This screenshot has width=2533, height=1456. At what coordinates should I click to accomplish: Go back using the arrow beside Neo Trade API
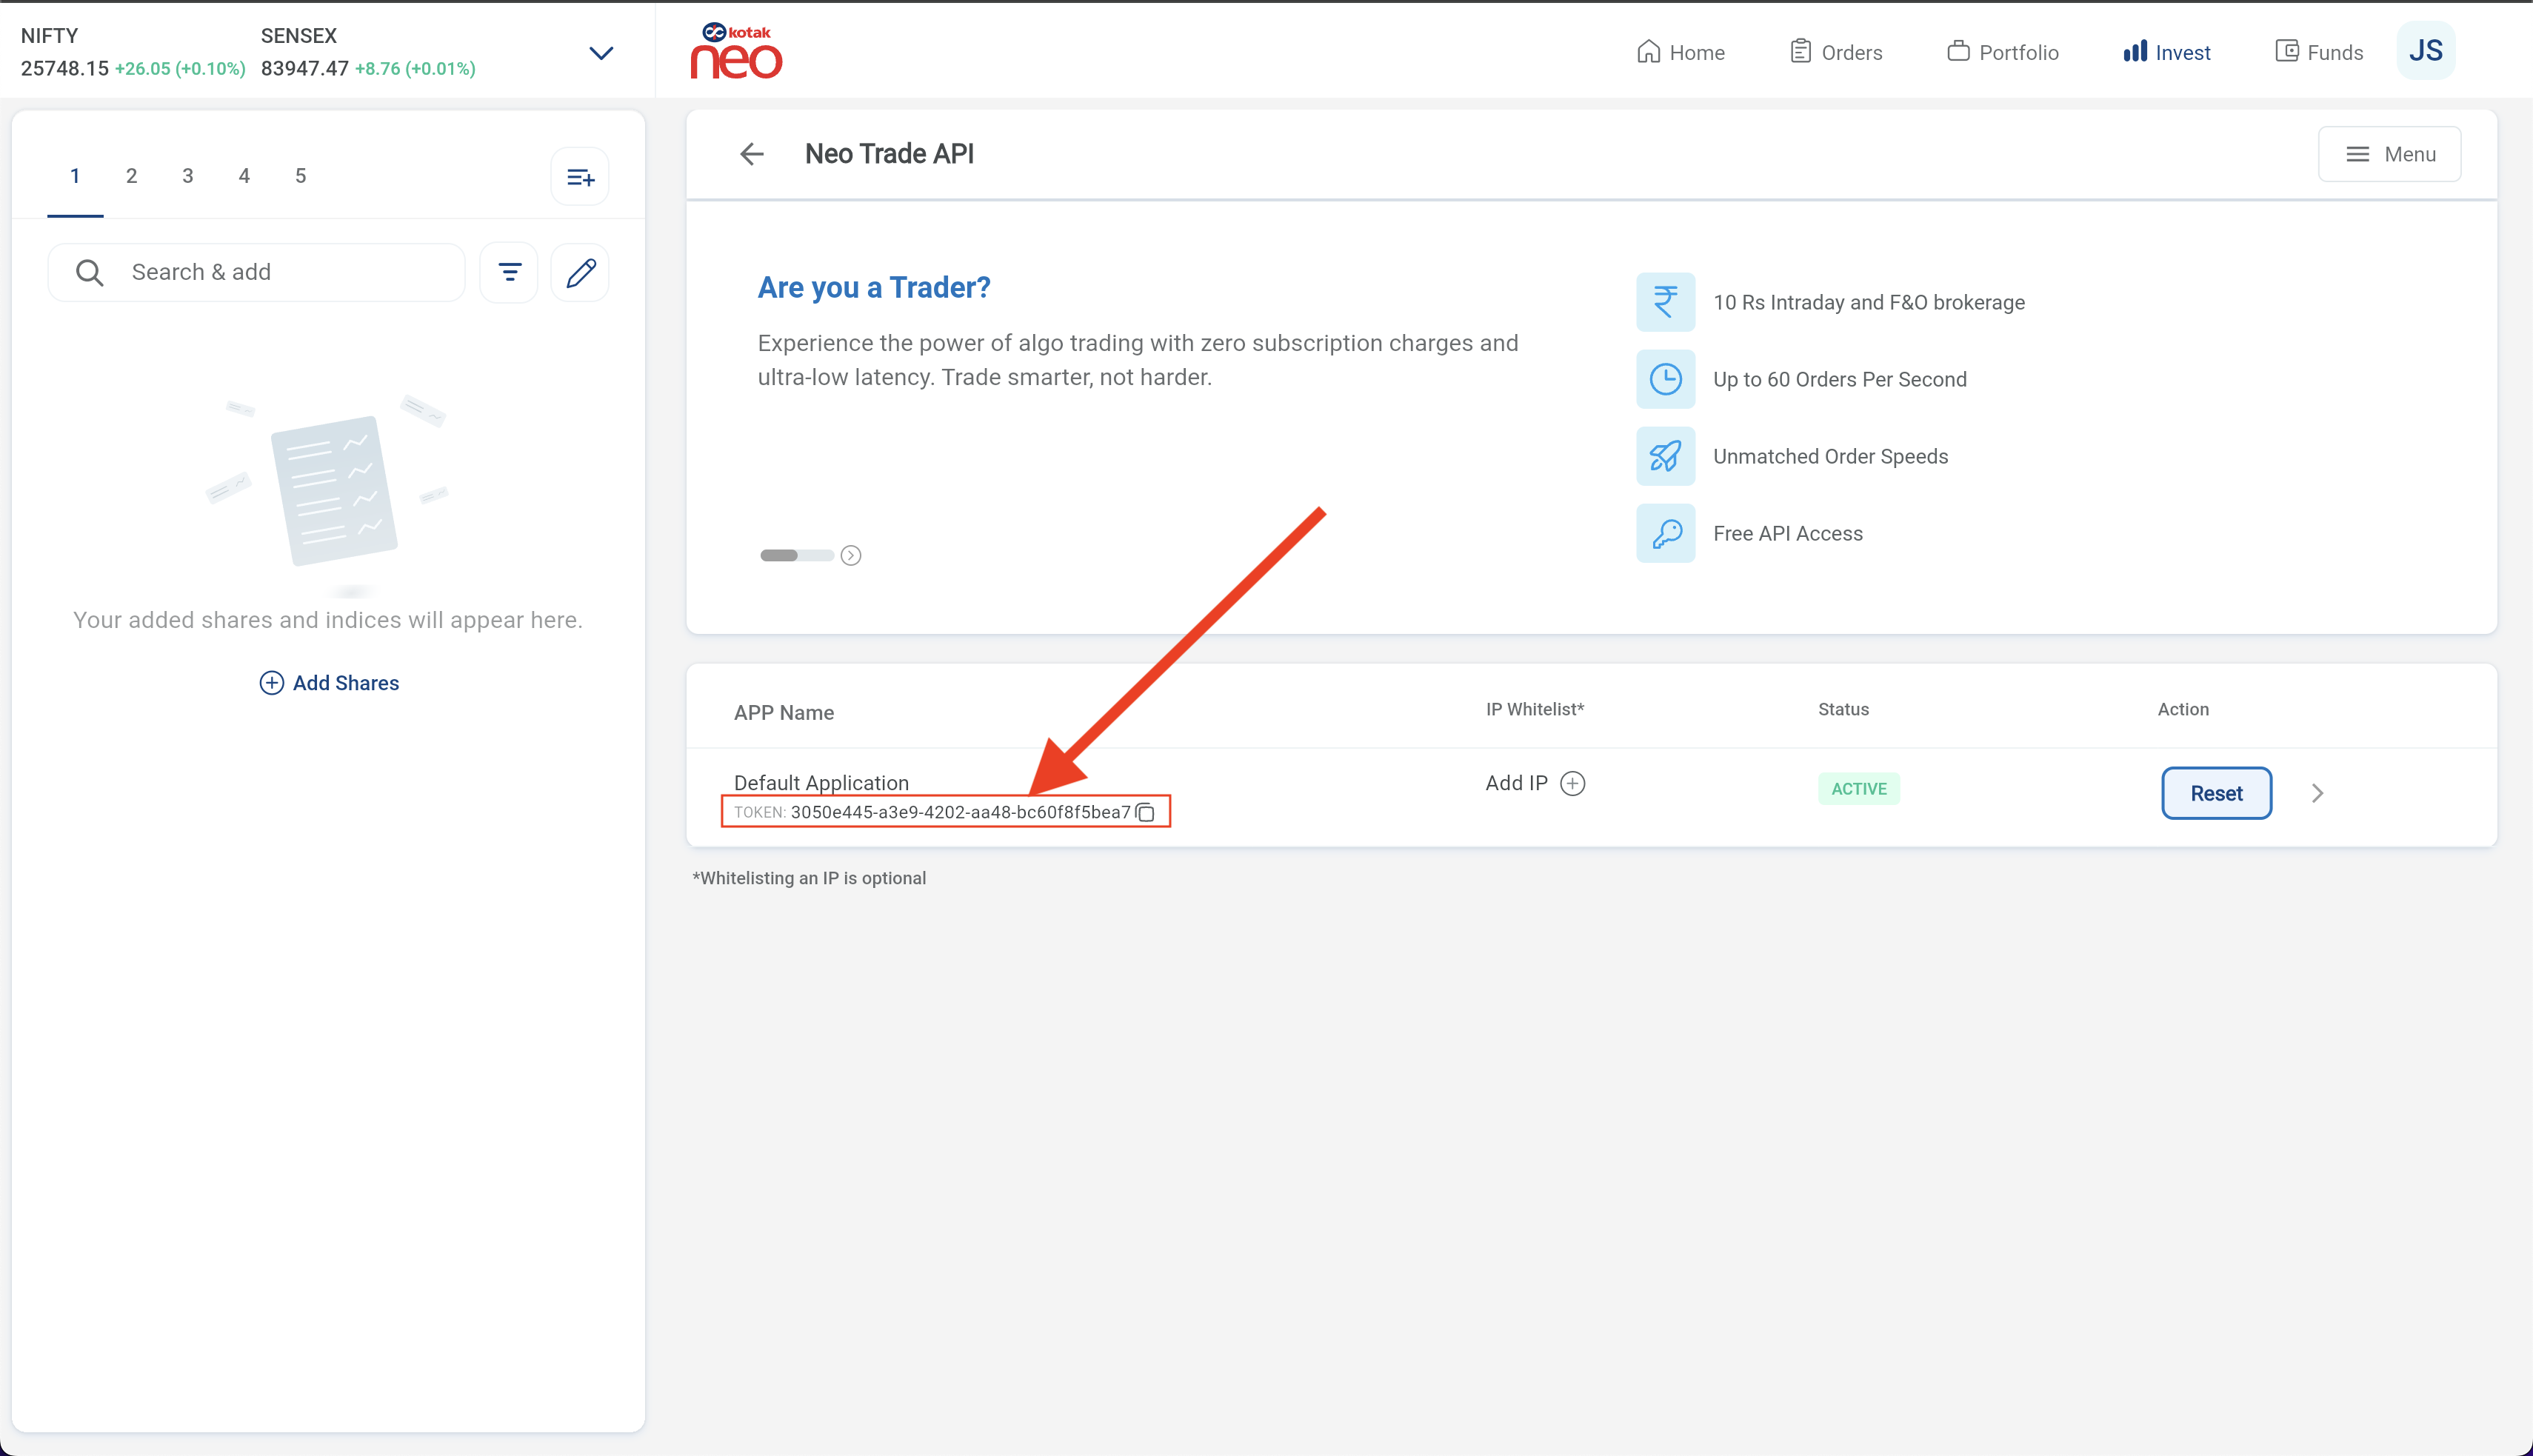tap(752, 154)
